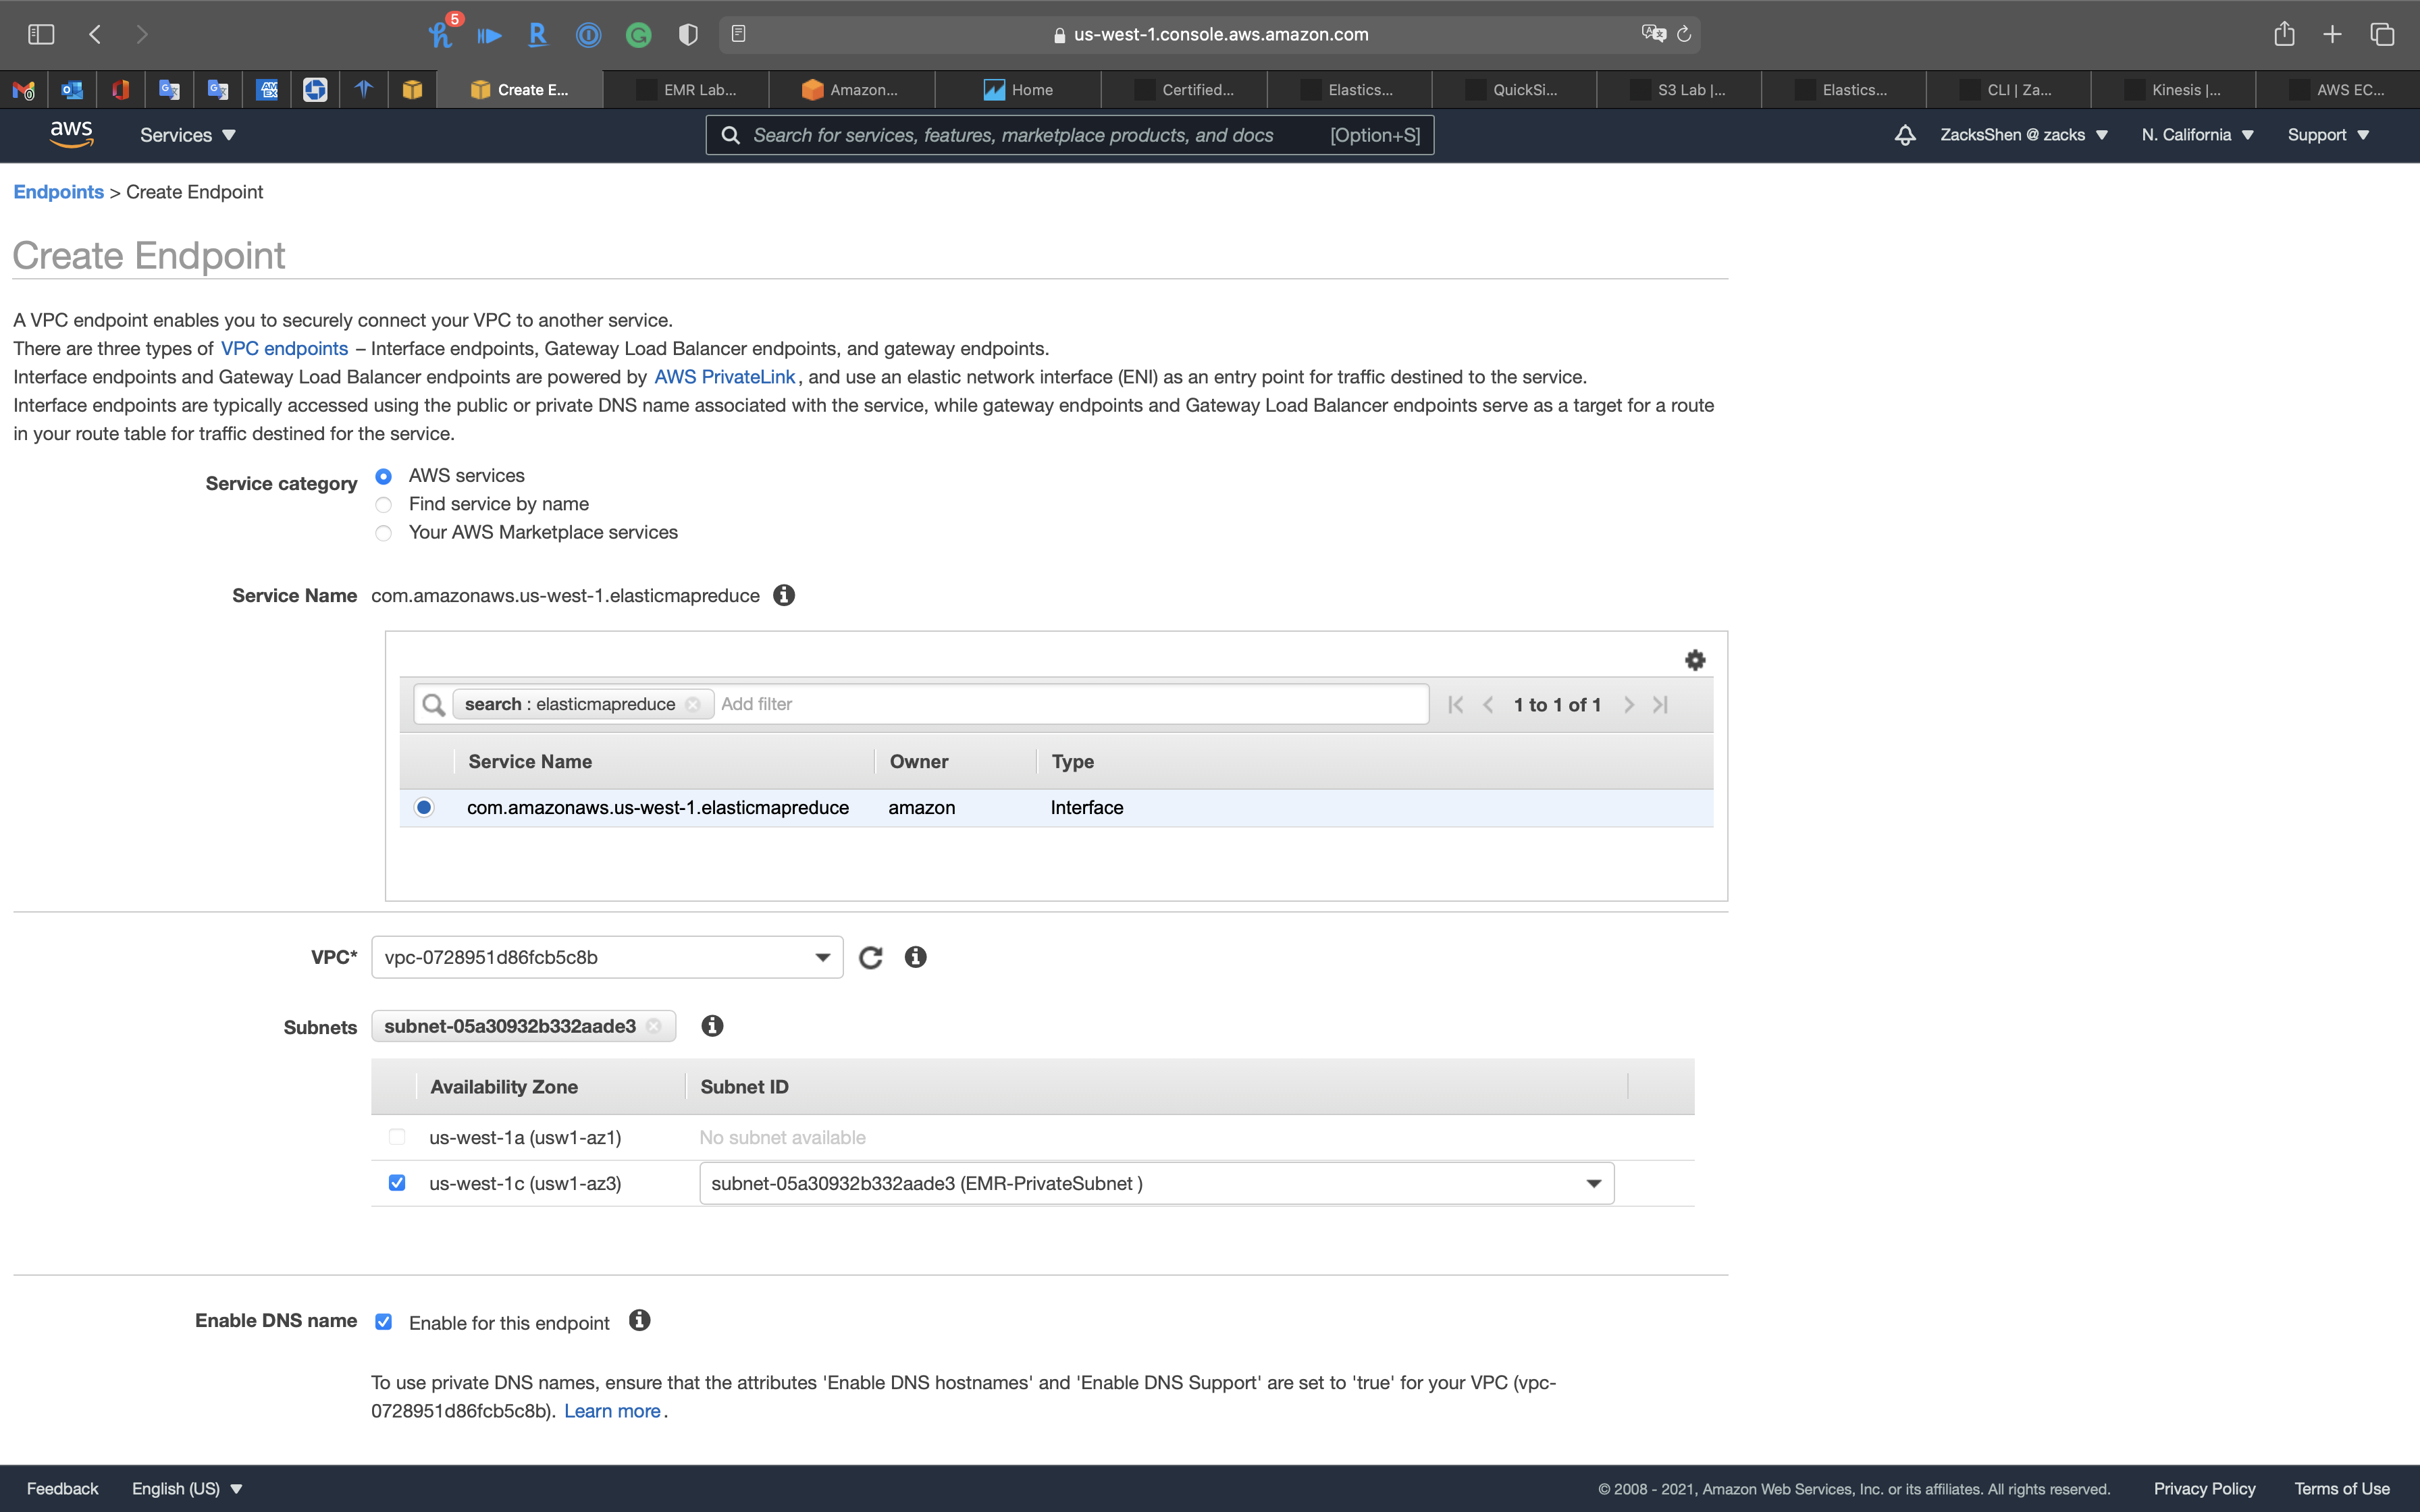Toggle Enable for this endpoint checkbox
2420x1512 pixels.
click(x=383, y=1322)
